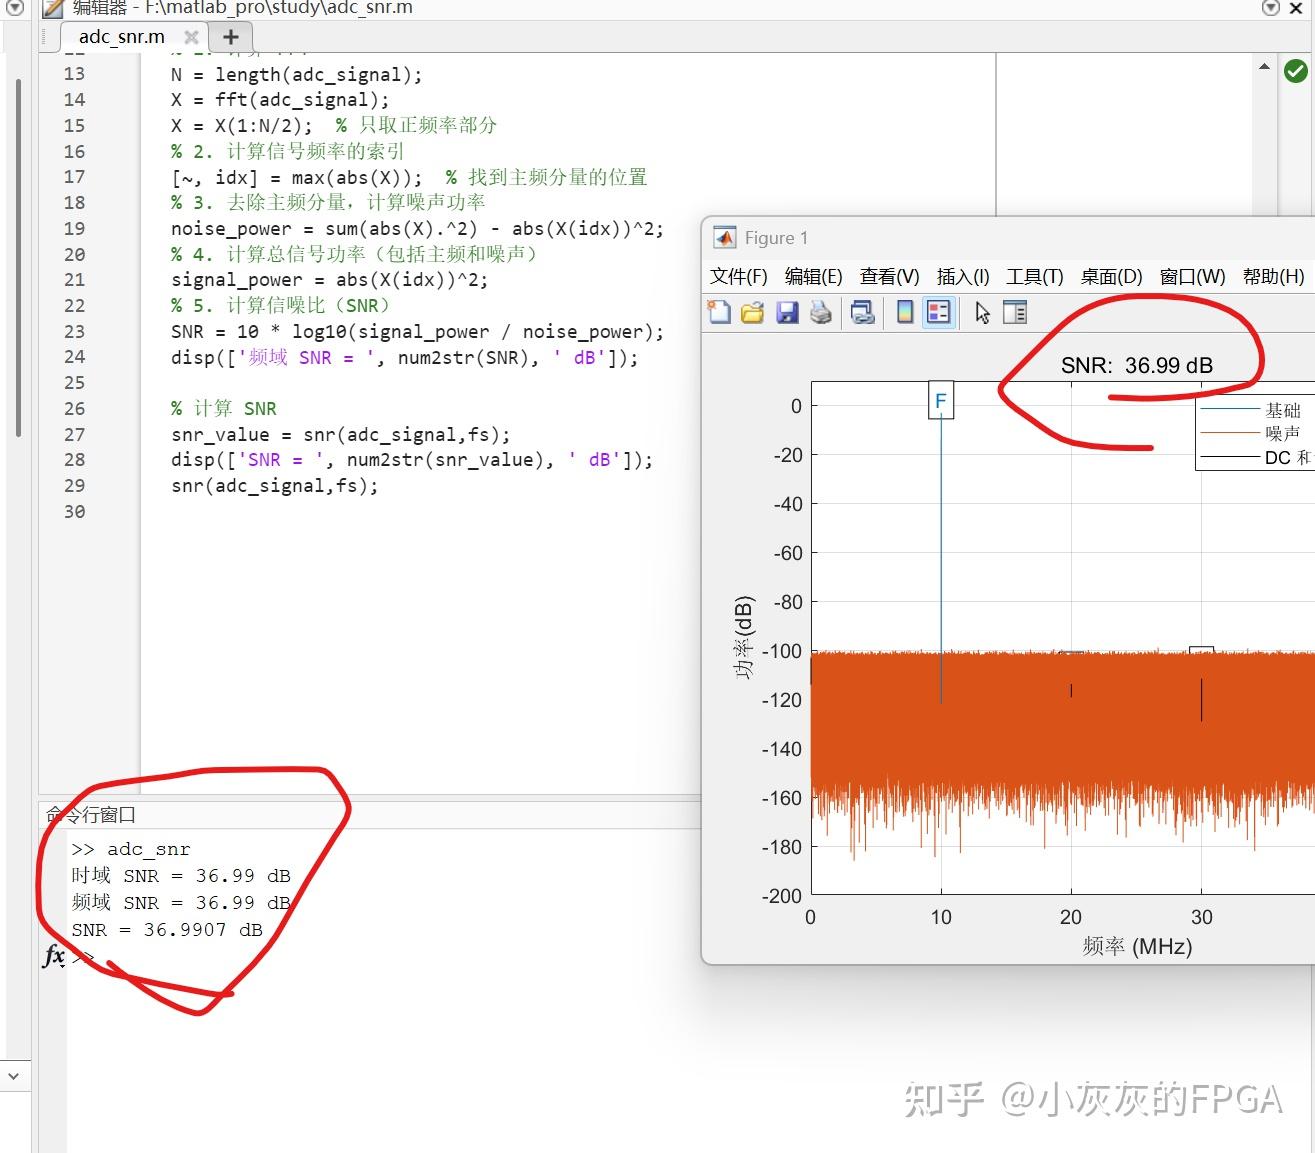Open the 桌面(D) menu in Figure 1
The image size is (1315, 1153).
(x=1111, y=277)
